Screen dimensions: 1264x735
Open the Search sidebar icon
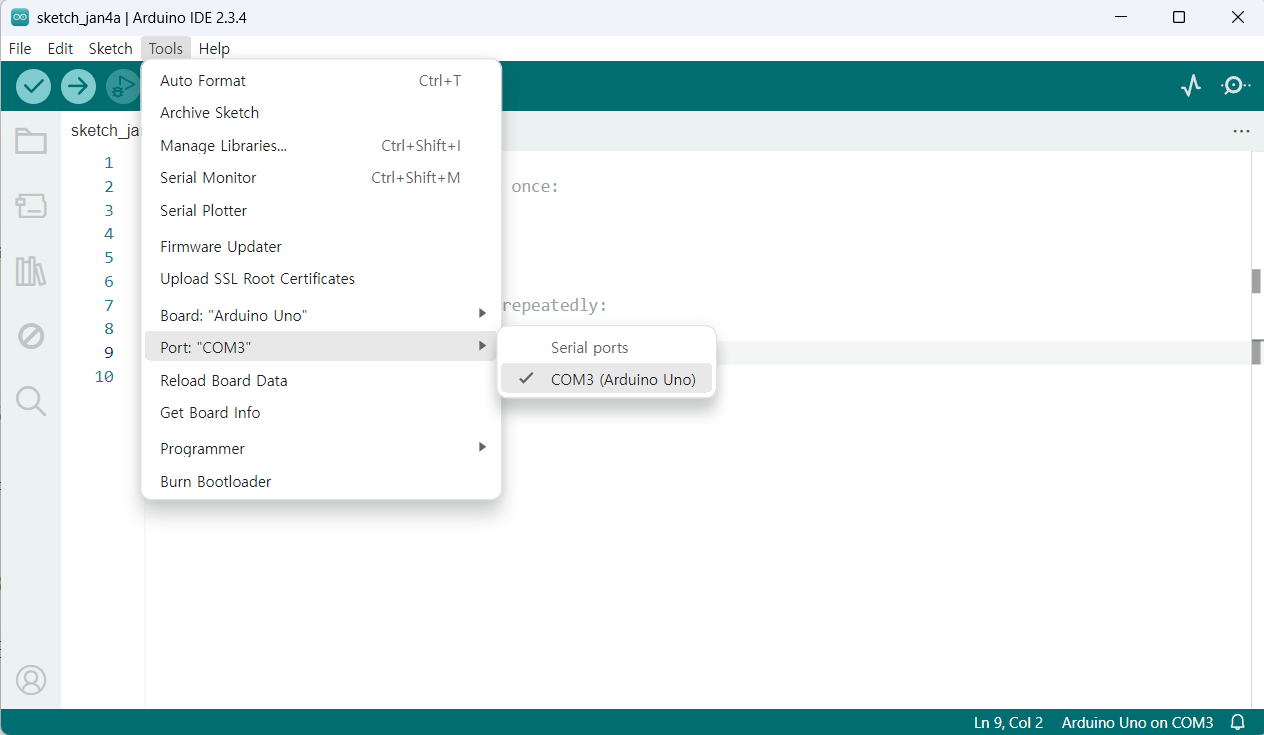(31, 401)
